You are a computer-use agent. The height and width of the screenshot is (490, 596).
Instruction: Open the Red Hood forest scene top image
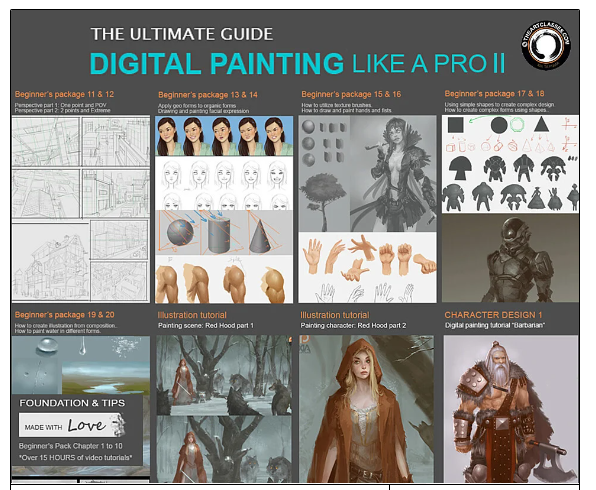click(x=224, y=375)
